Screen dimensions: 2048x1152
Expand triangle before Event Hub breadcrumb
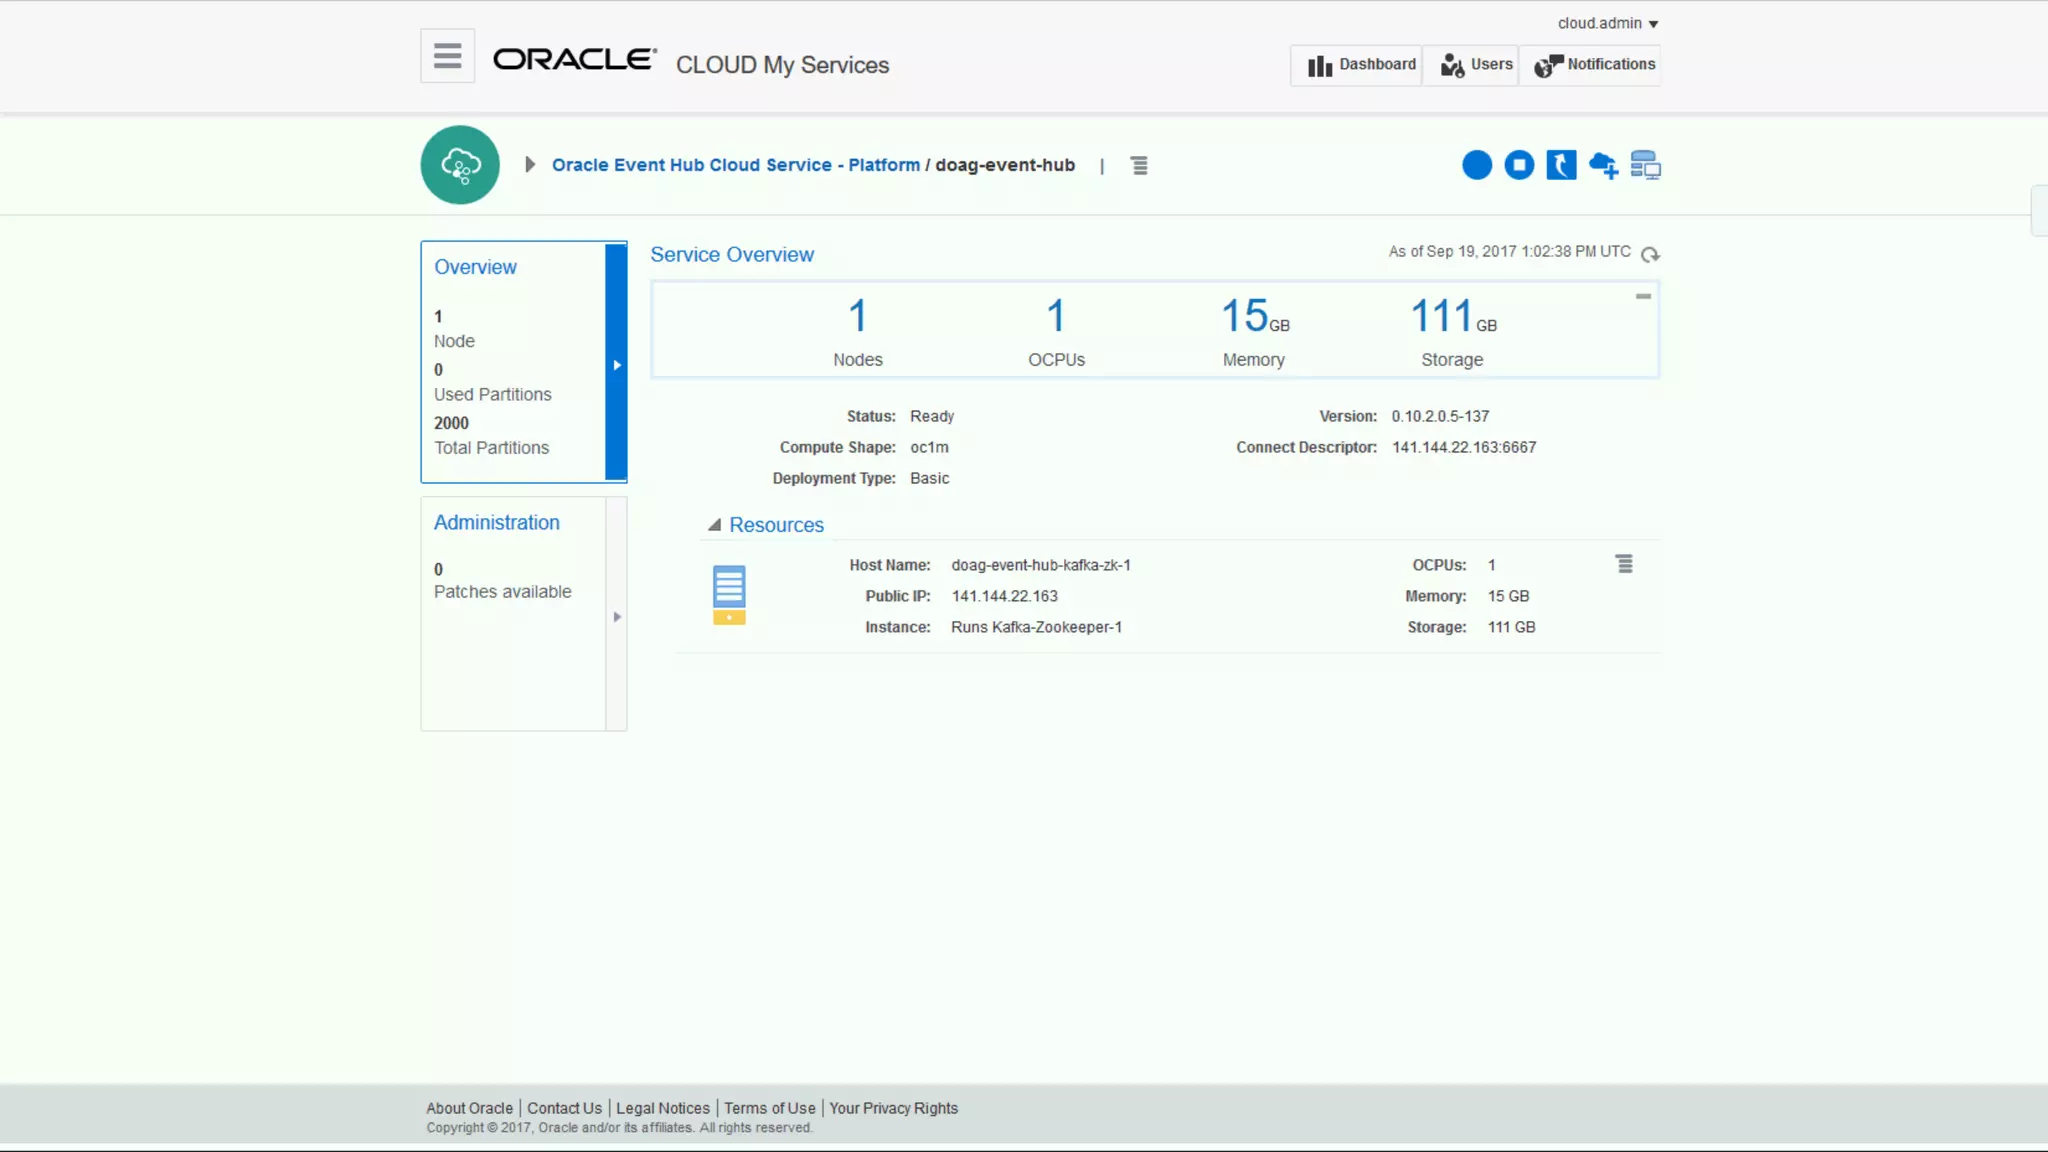coord(530,165)
